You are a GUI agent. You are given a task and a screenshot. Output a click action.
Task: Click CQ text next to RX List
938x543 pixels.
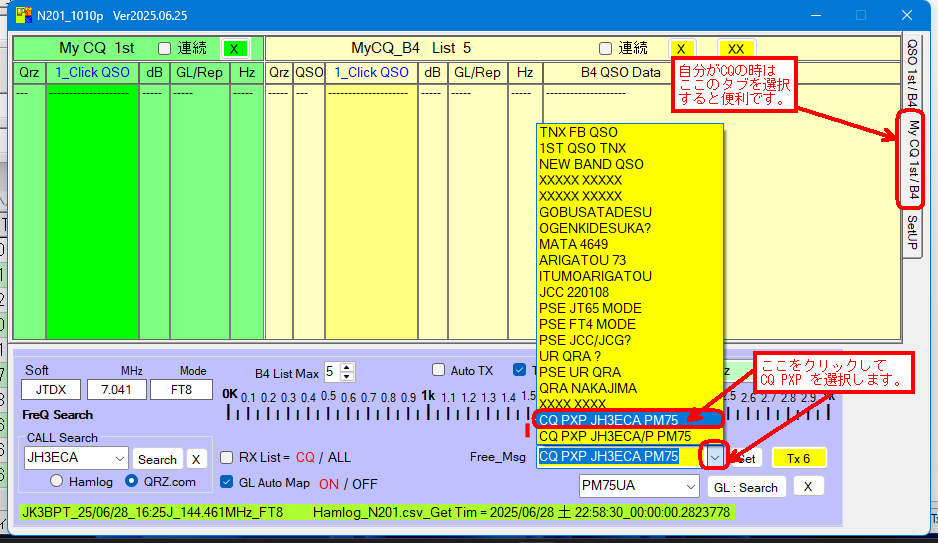[305, 457]
